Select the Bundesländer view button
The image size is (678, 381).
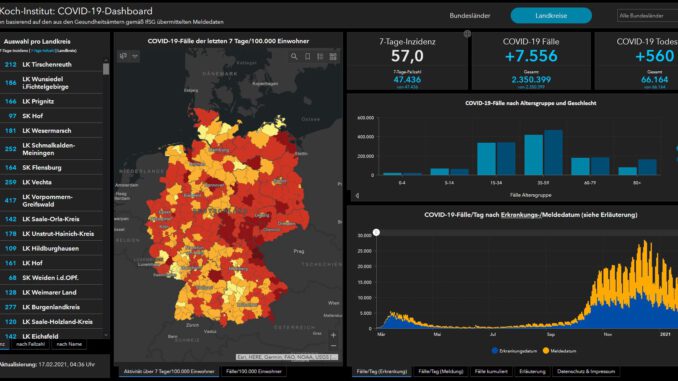click(x=470, y=16)
